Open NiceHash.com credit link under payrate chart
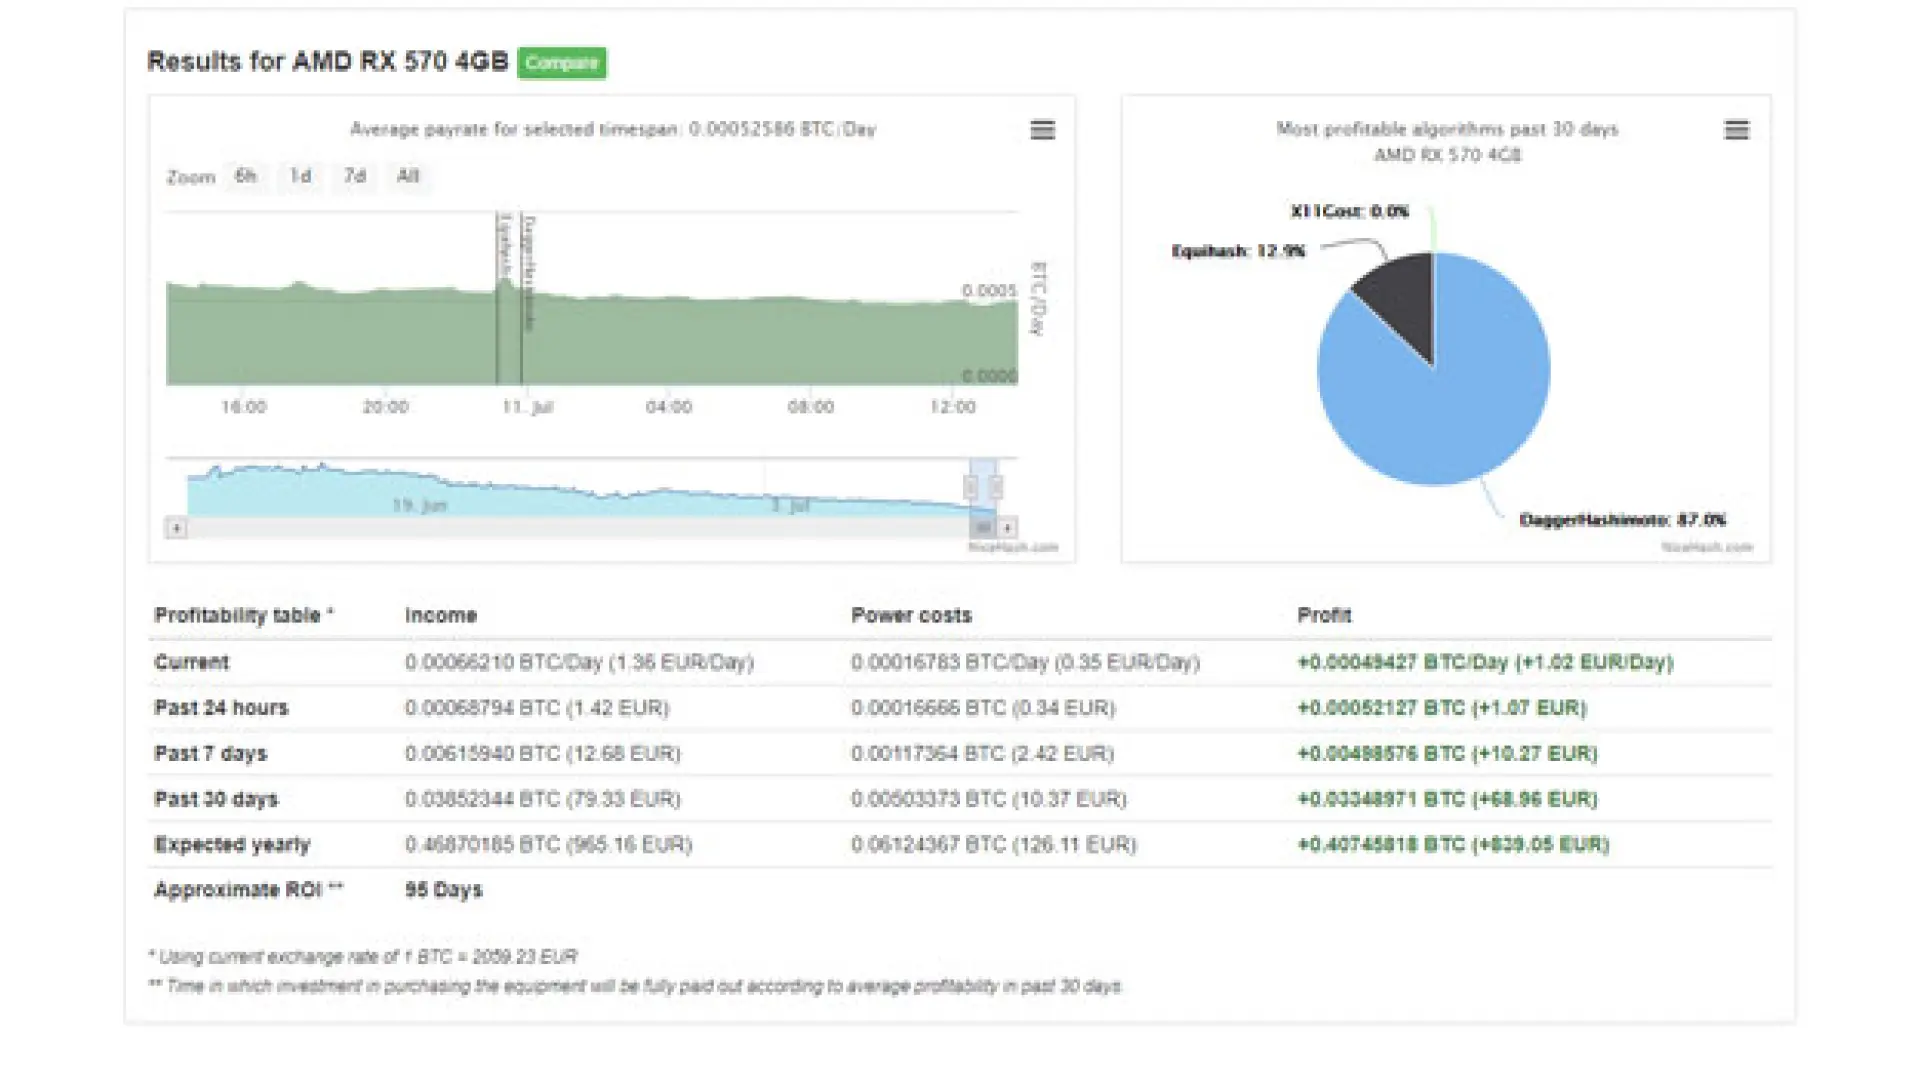Viewport: 1920px width, 1080px height. click(1012, 547)
